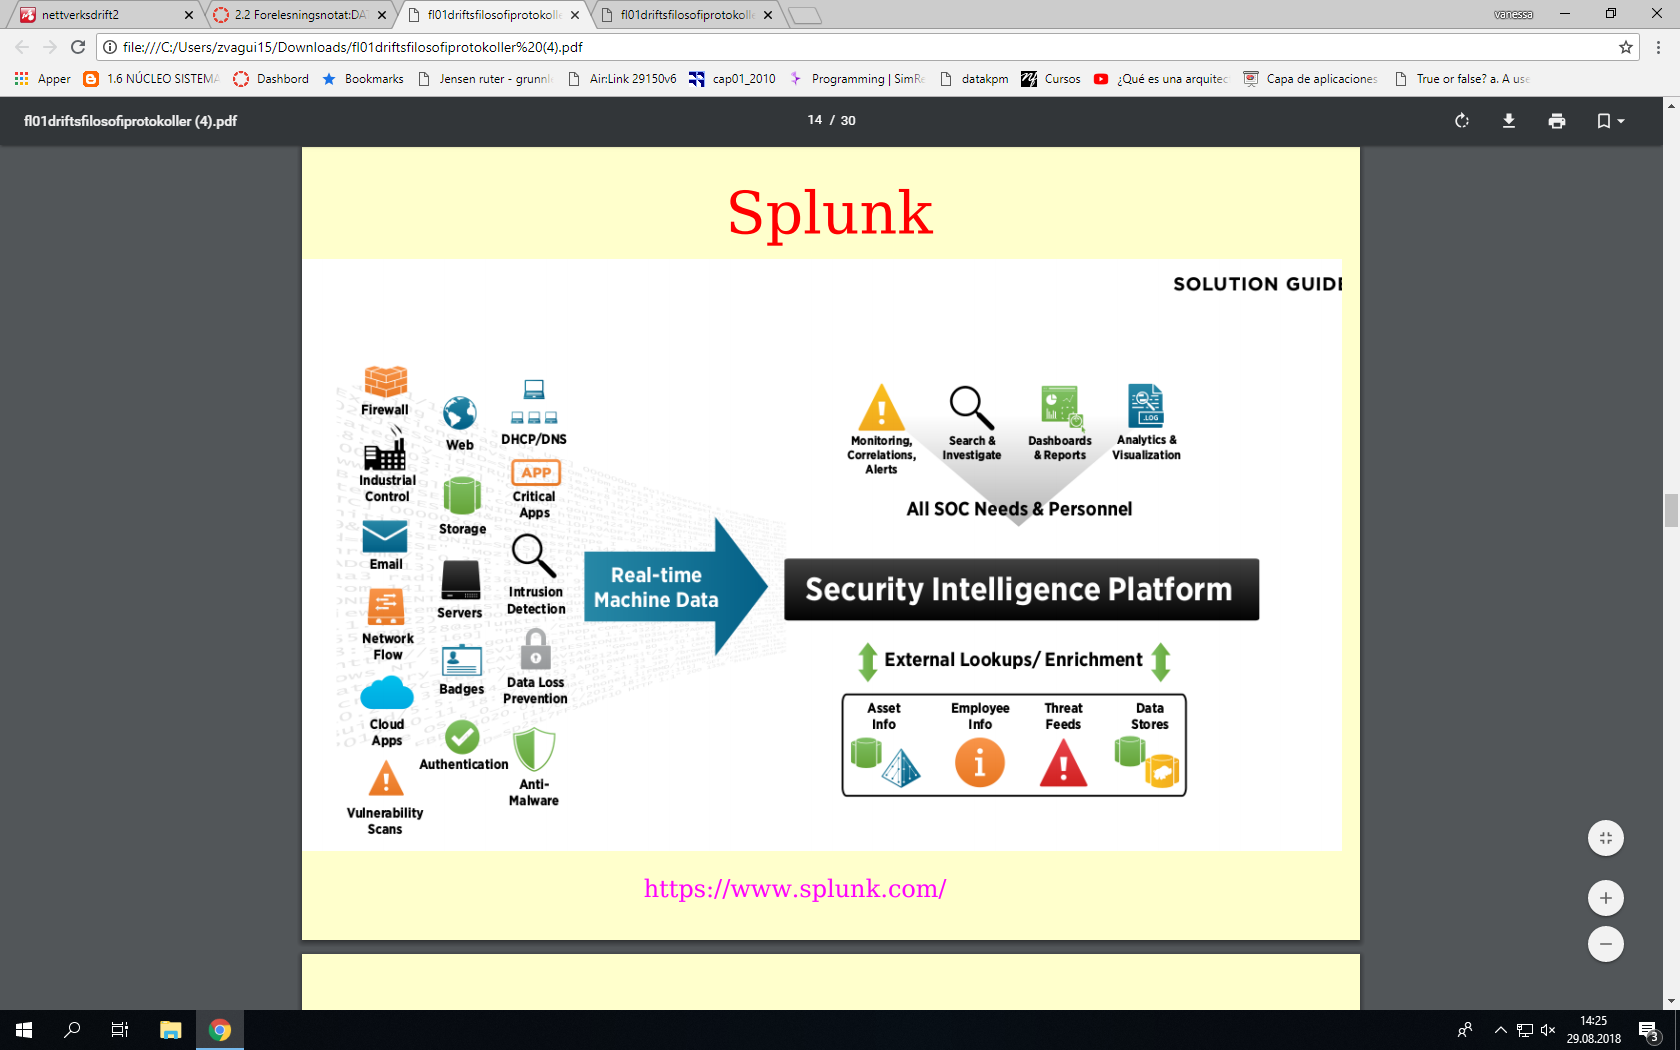Open the Cursos bookmark

[x=1051, y=79]
